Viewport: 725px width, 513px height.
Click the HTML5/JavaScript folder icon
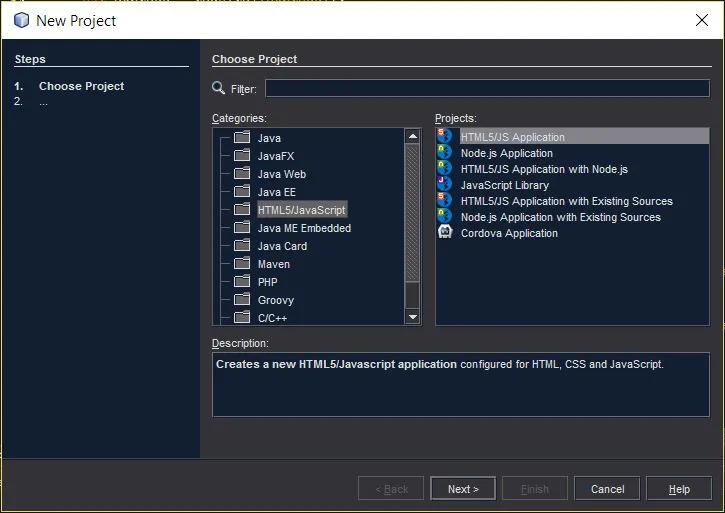coord(242,209)
